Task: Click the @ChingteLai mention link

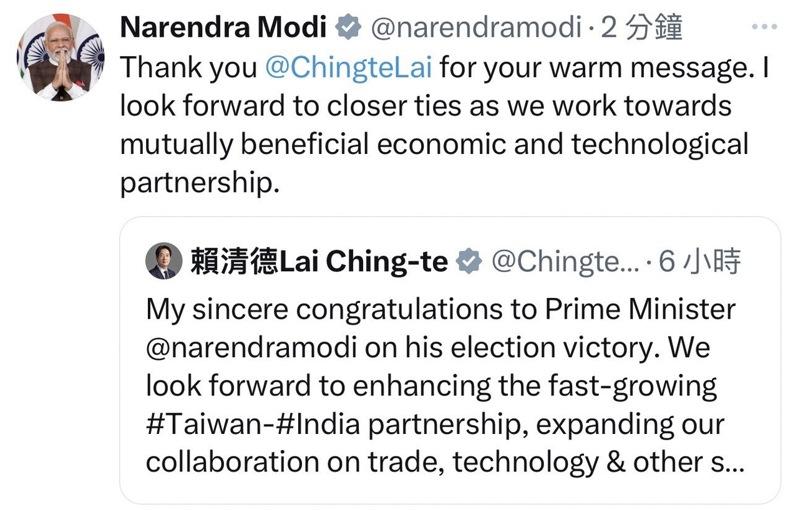Action: point(349,68)
